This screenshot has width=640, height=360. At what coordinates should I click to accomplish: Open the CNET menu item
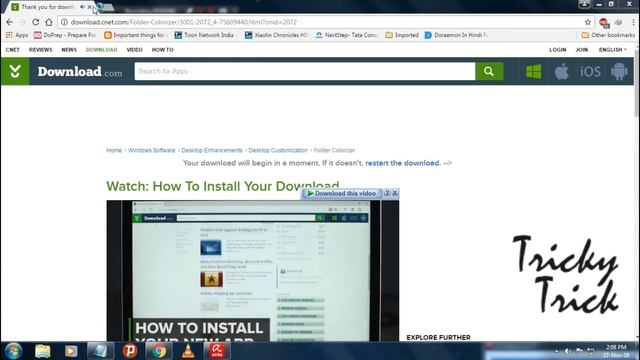click(x=13, y=50)
